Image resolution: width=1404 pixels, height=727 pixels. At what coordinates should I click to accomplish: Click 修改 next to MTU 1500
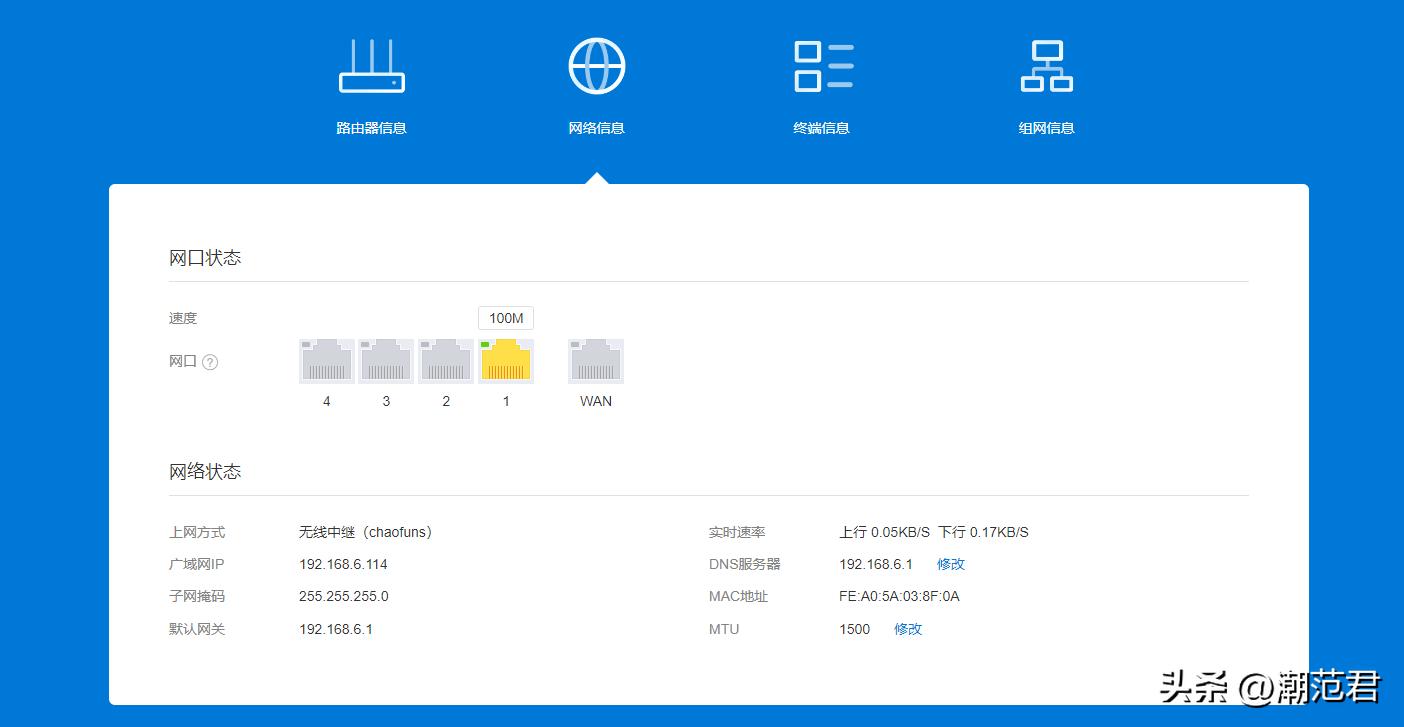(x=908, y=629)
